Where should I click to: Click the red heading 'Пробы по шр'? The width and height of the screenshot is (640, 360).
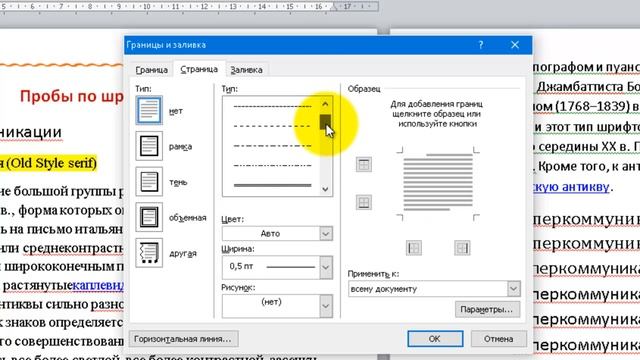(x=71, y=96)
